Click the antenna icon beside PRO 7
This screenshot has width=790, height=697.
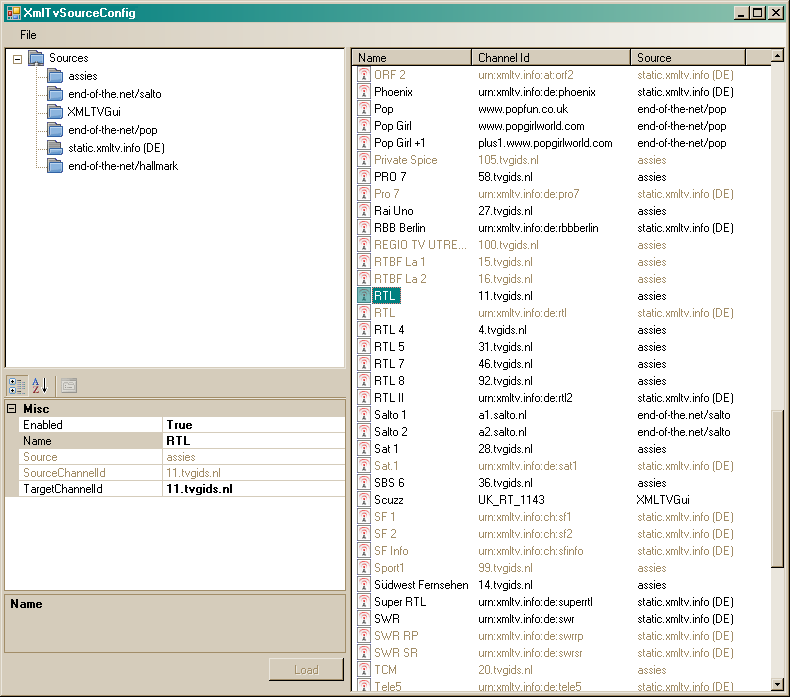[x=364, y=177]
